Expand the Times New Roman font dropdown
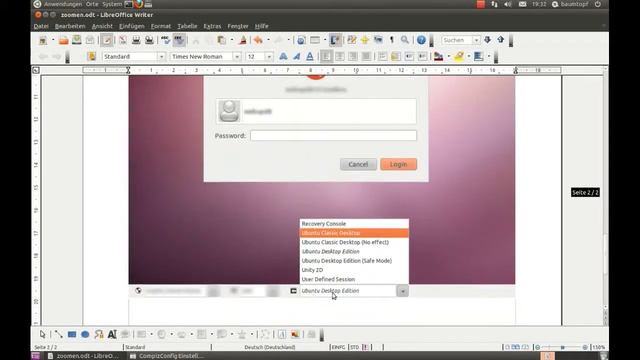The width and height of the screenshot is (640, 360). click(x=237, y=56)
